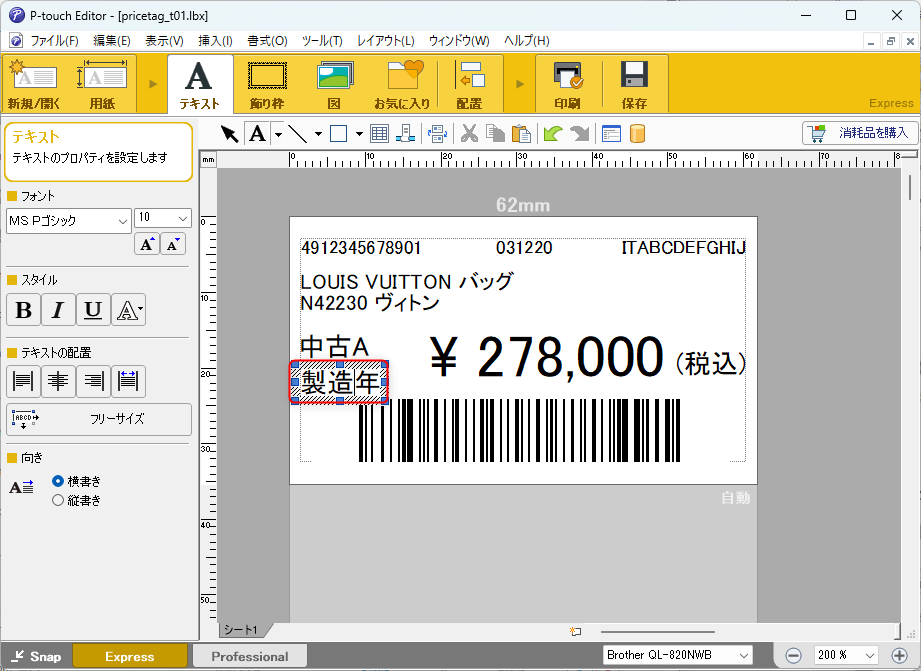Increase font size with larger A button

147,244
